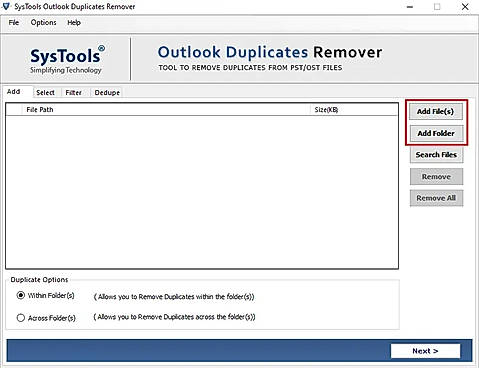Click the 'Duplicate Options' group label
Image resolution: width=479 pixels, height=368 pixels.
point(39,280)
